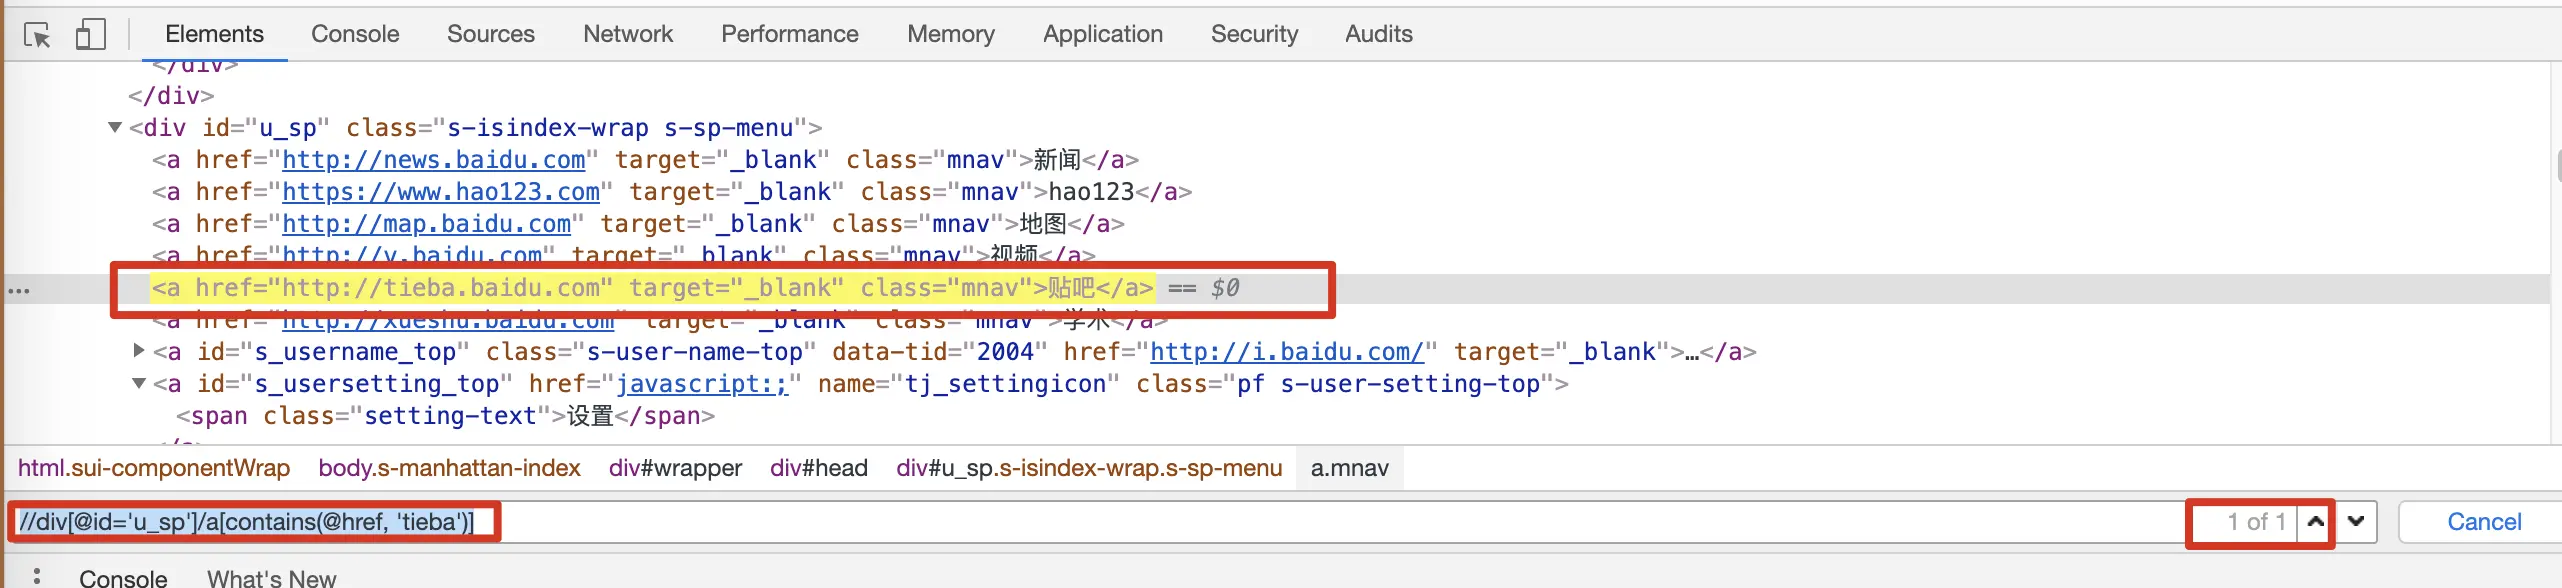This screenshot has height=588, width=2562.
Task: Click the '1 of 1' result count
Action: coord(2256,522)
